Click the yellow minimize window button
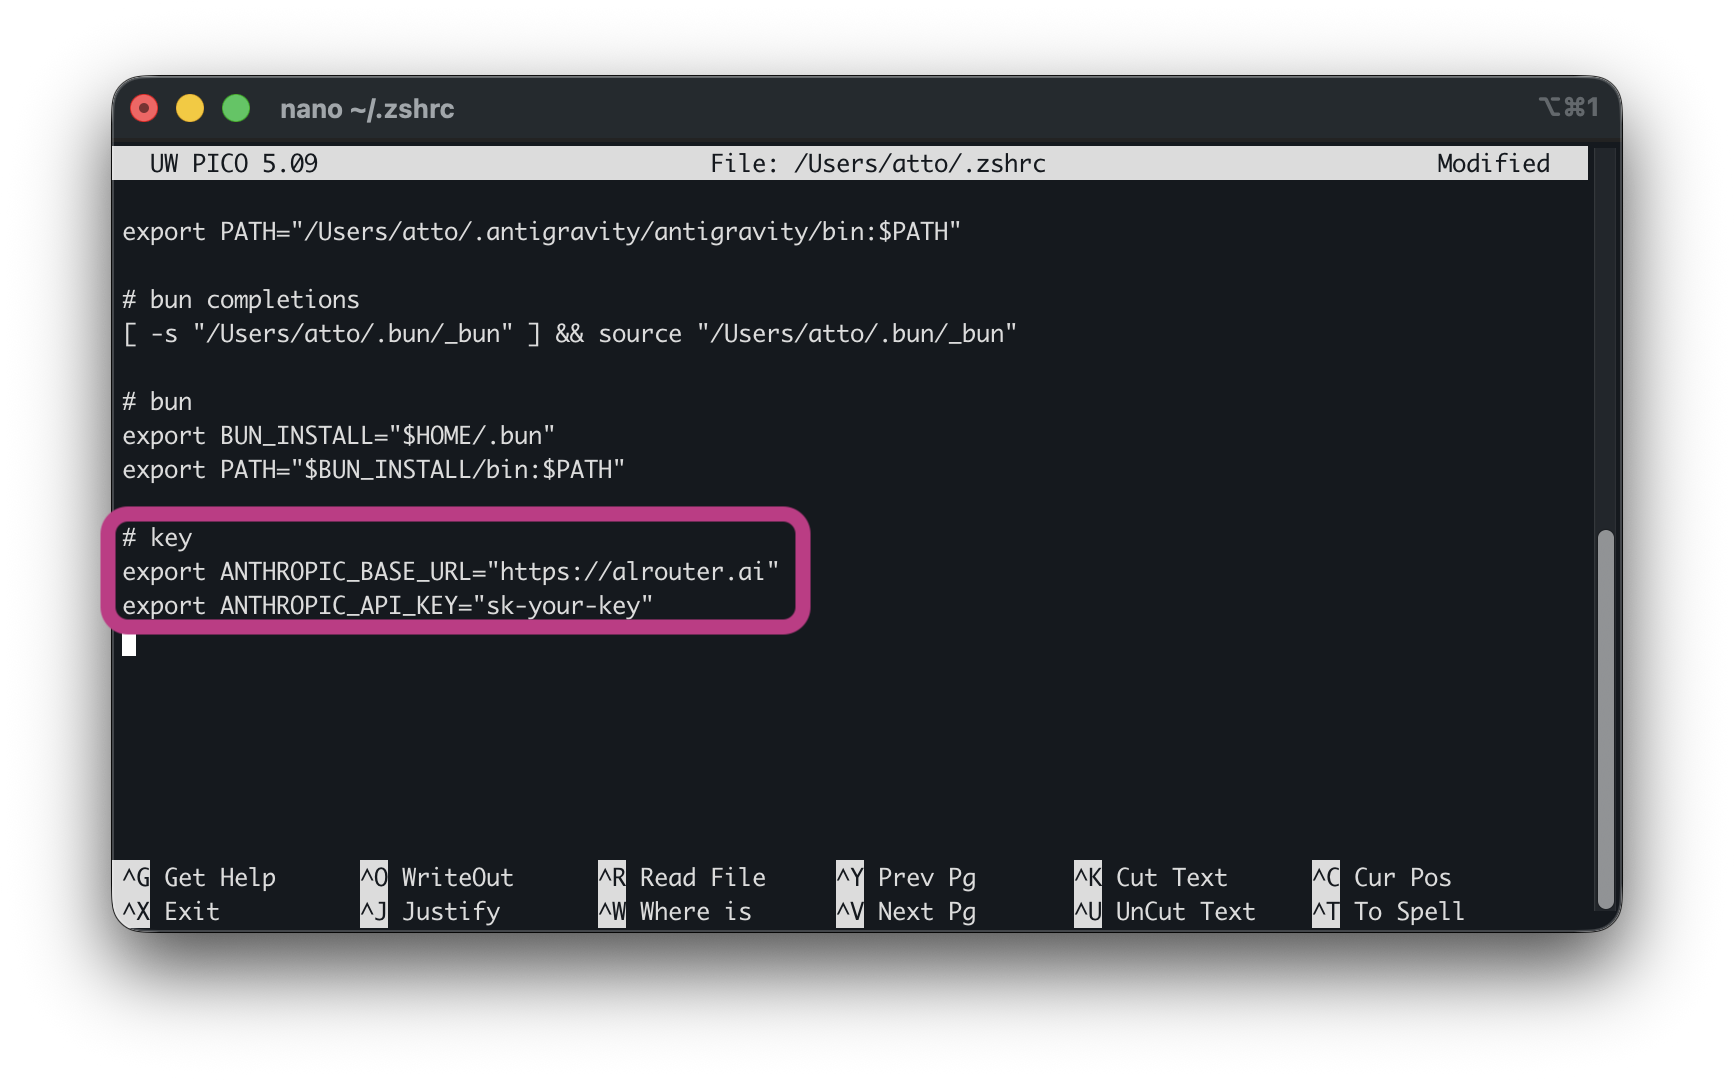The image size is (1734, 1080). (x=190, y=108)
